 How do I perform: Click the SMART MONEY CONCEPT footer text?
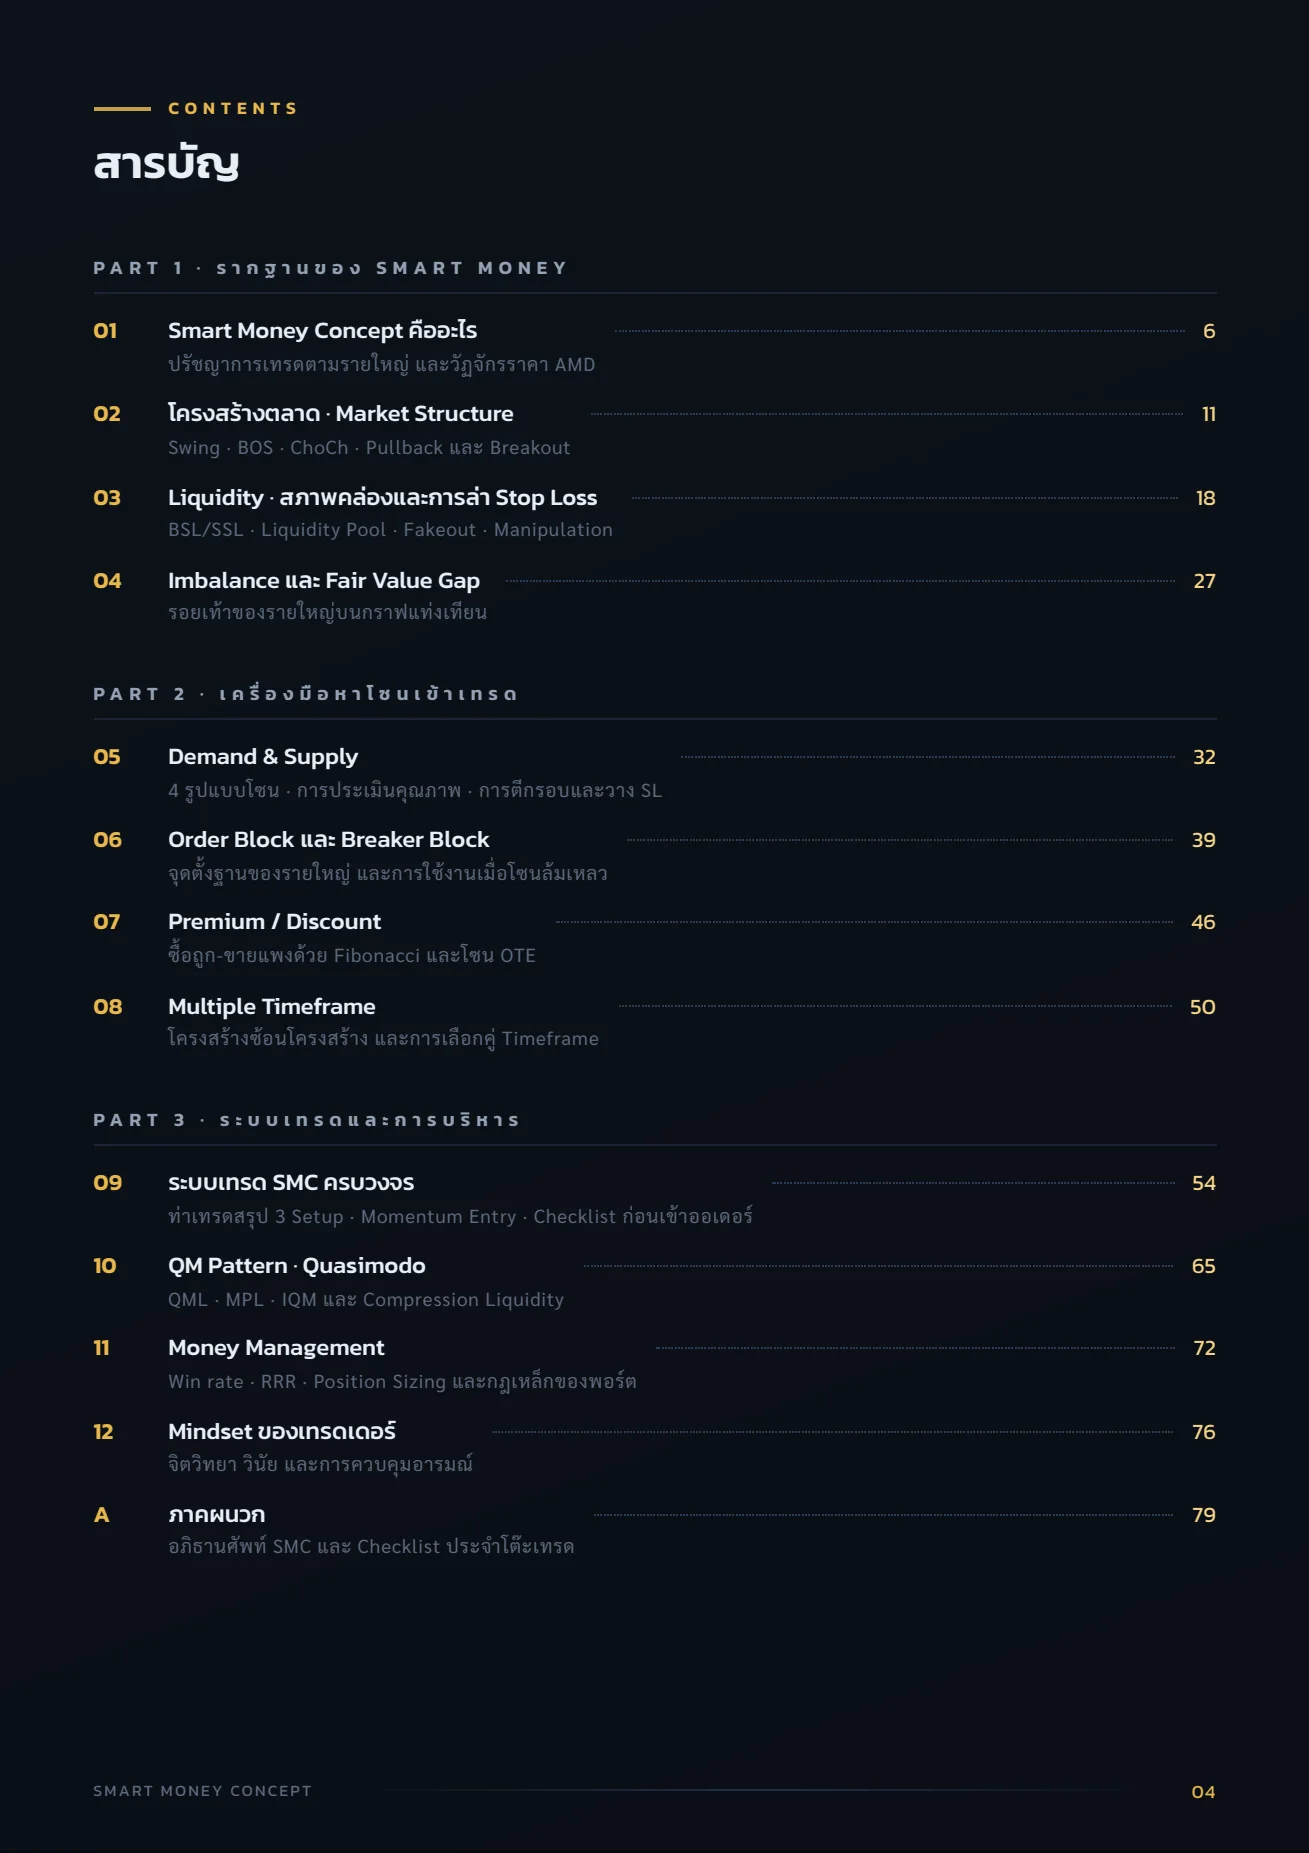click(202, 1791)
